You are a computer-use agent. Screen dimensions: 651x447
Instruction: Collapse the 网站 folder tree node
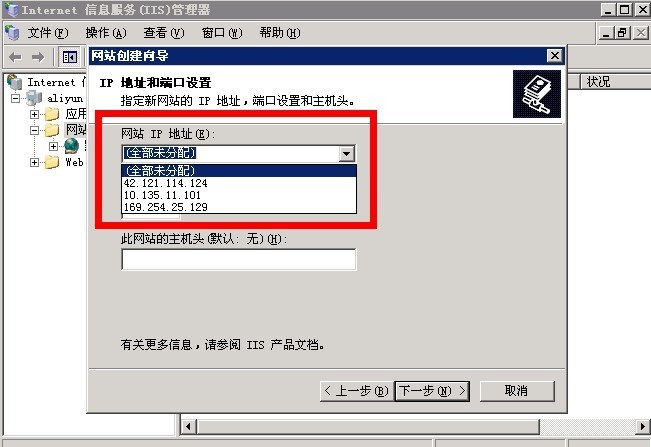pyautogui.click(x=34, y=130)
